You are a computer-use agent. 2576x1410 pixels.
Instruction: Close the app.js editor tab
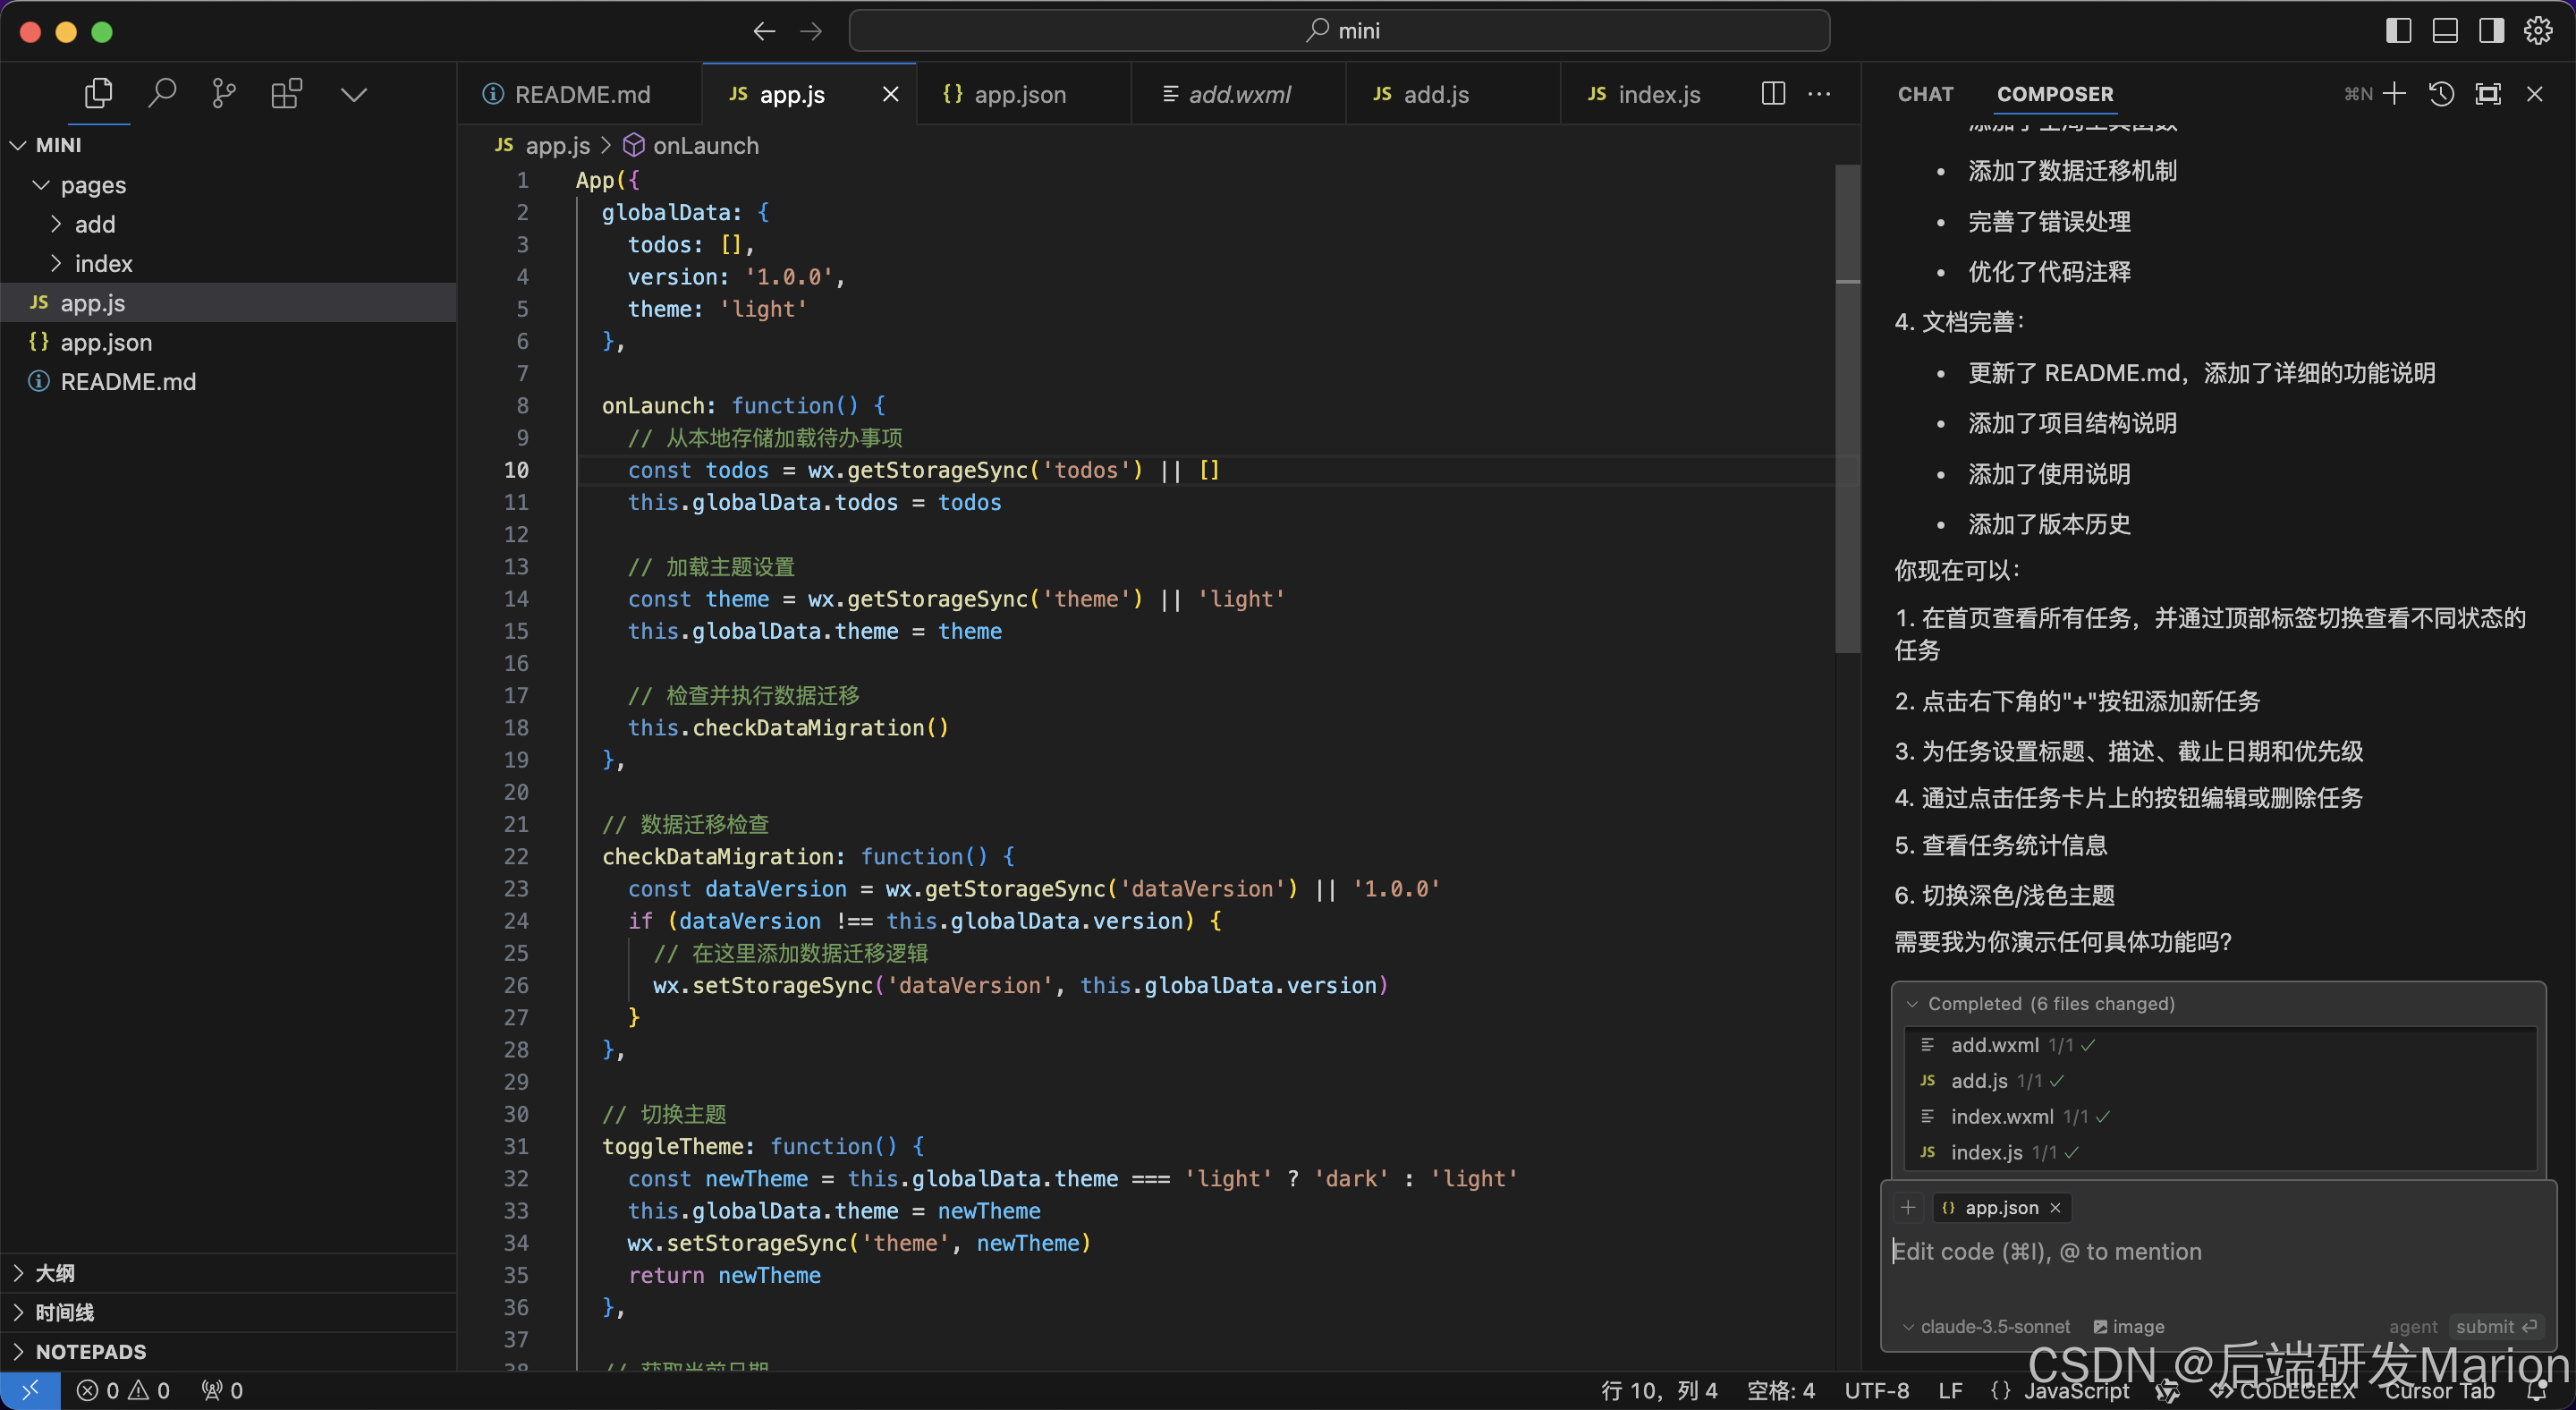pyautogui.click(x=890, y=94)
